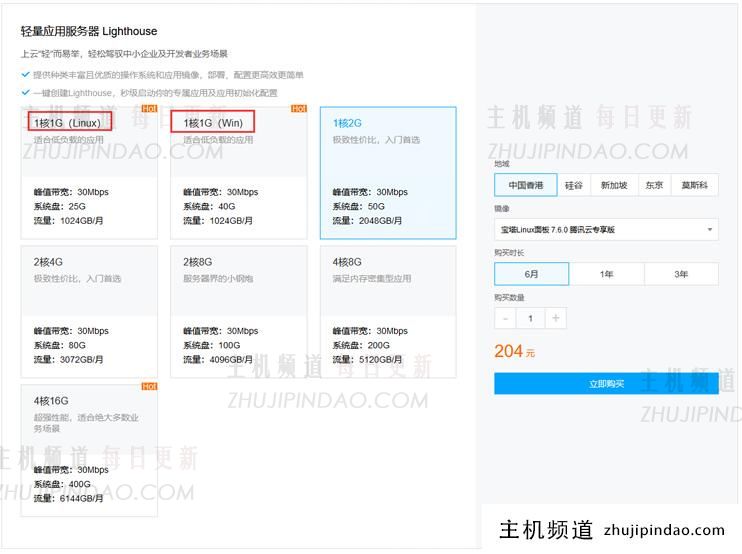Select the 4核16G plan card

click(x=88, y=449)
